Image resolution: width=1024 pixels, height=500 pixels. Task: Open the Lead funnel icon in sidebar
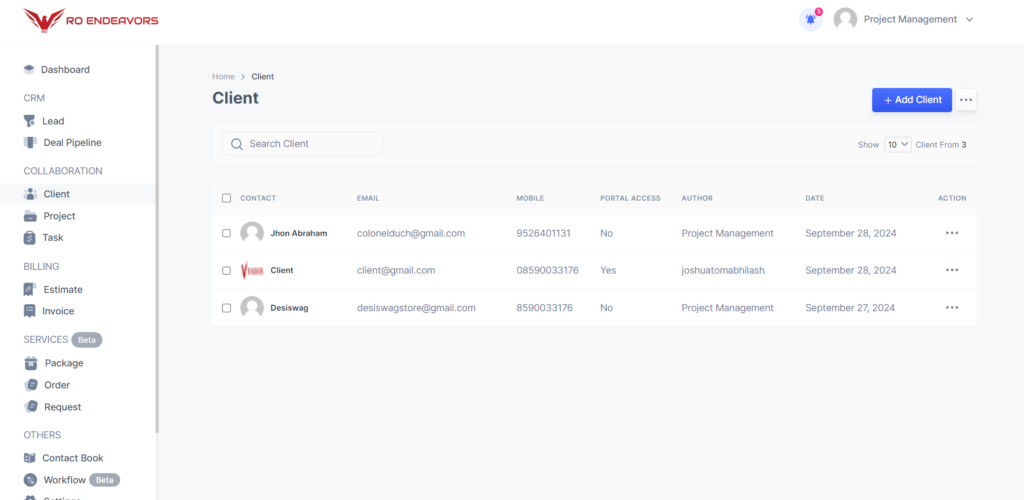click(30, 121)
